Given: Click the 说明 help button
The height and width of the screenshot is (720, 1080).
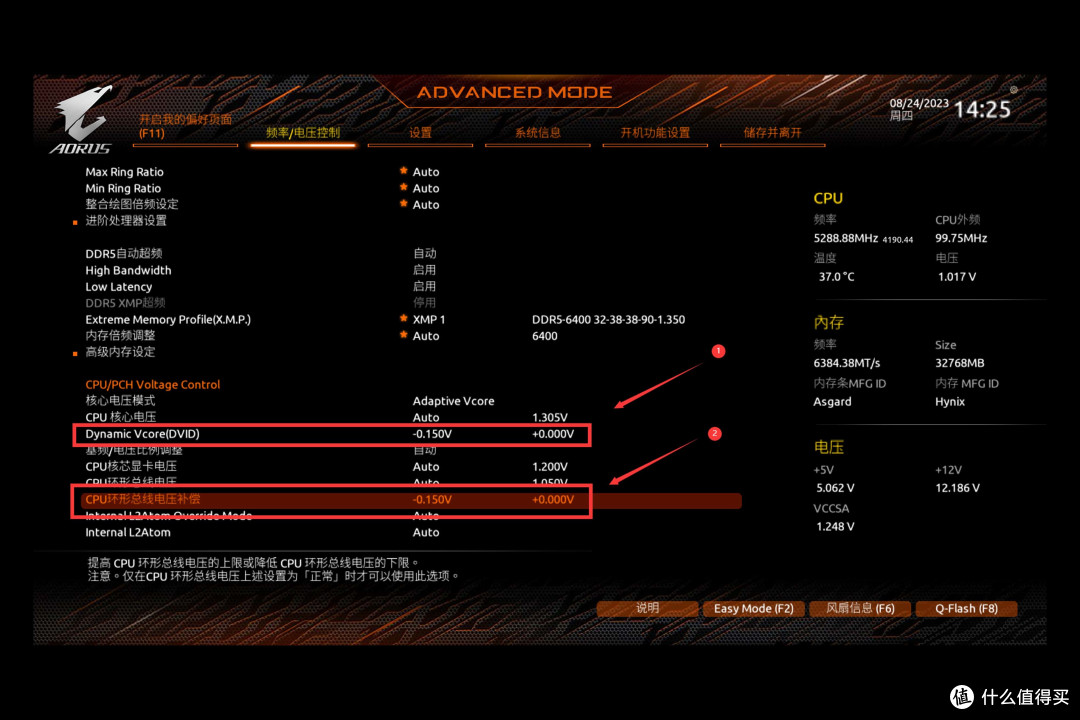Looking at the screenshot, I should 647,608.
